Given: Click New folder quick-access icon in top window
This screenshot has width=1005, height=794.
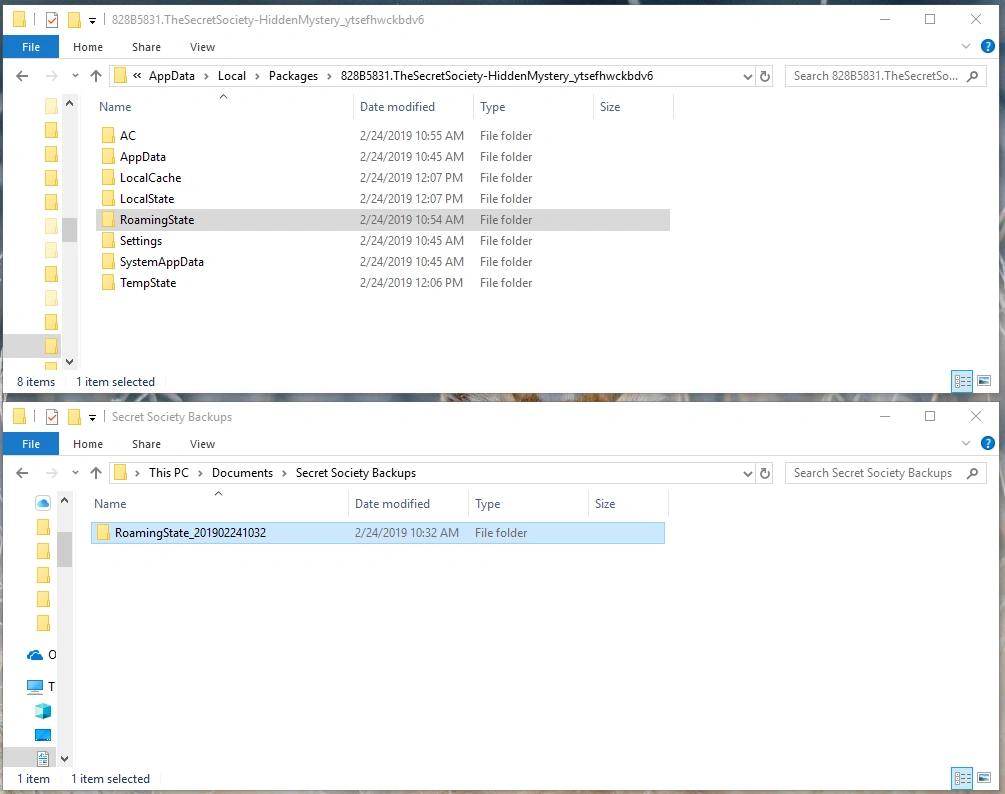Looking at the screenshot, I should pos(74,20).
